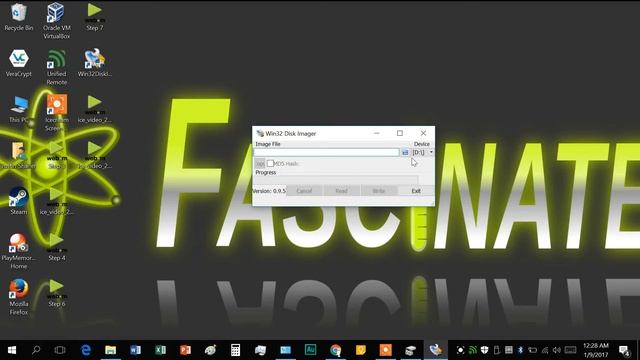Image resolution: width=640 pixels, height=360 pixels.
Task: Click the Win32 Disk Imager title icon
Action: (260, 133)
